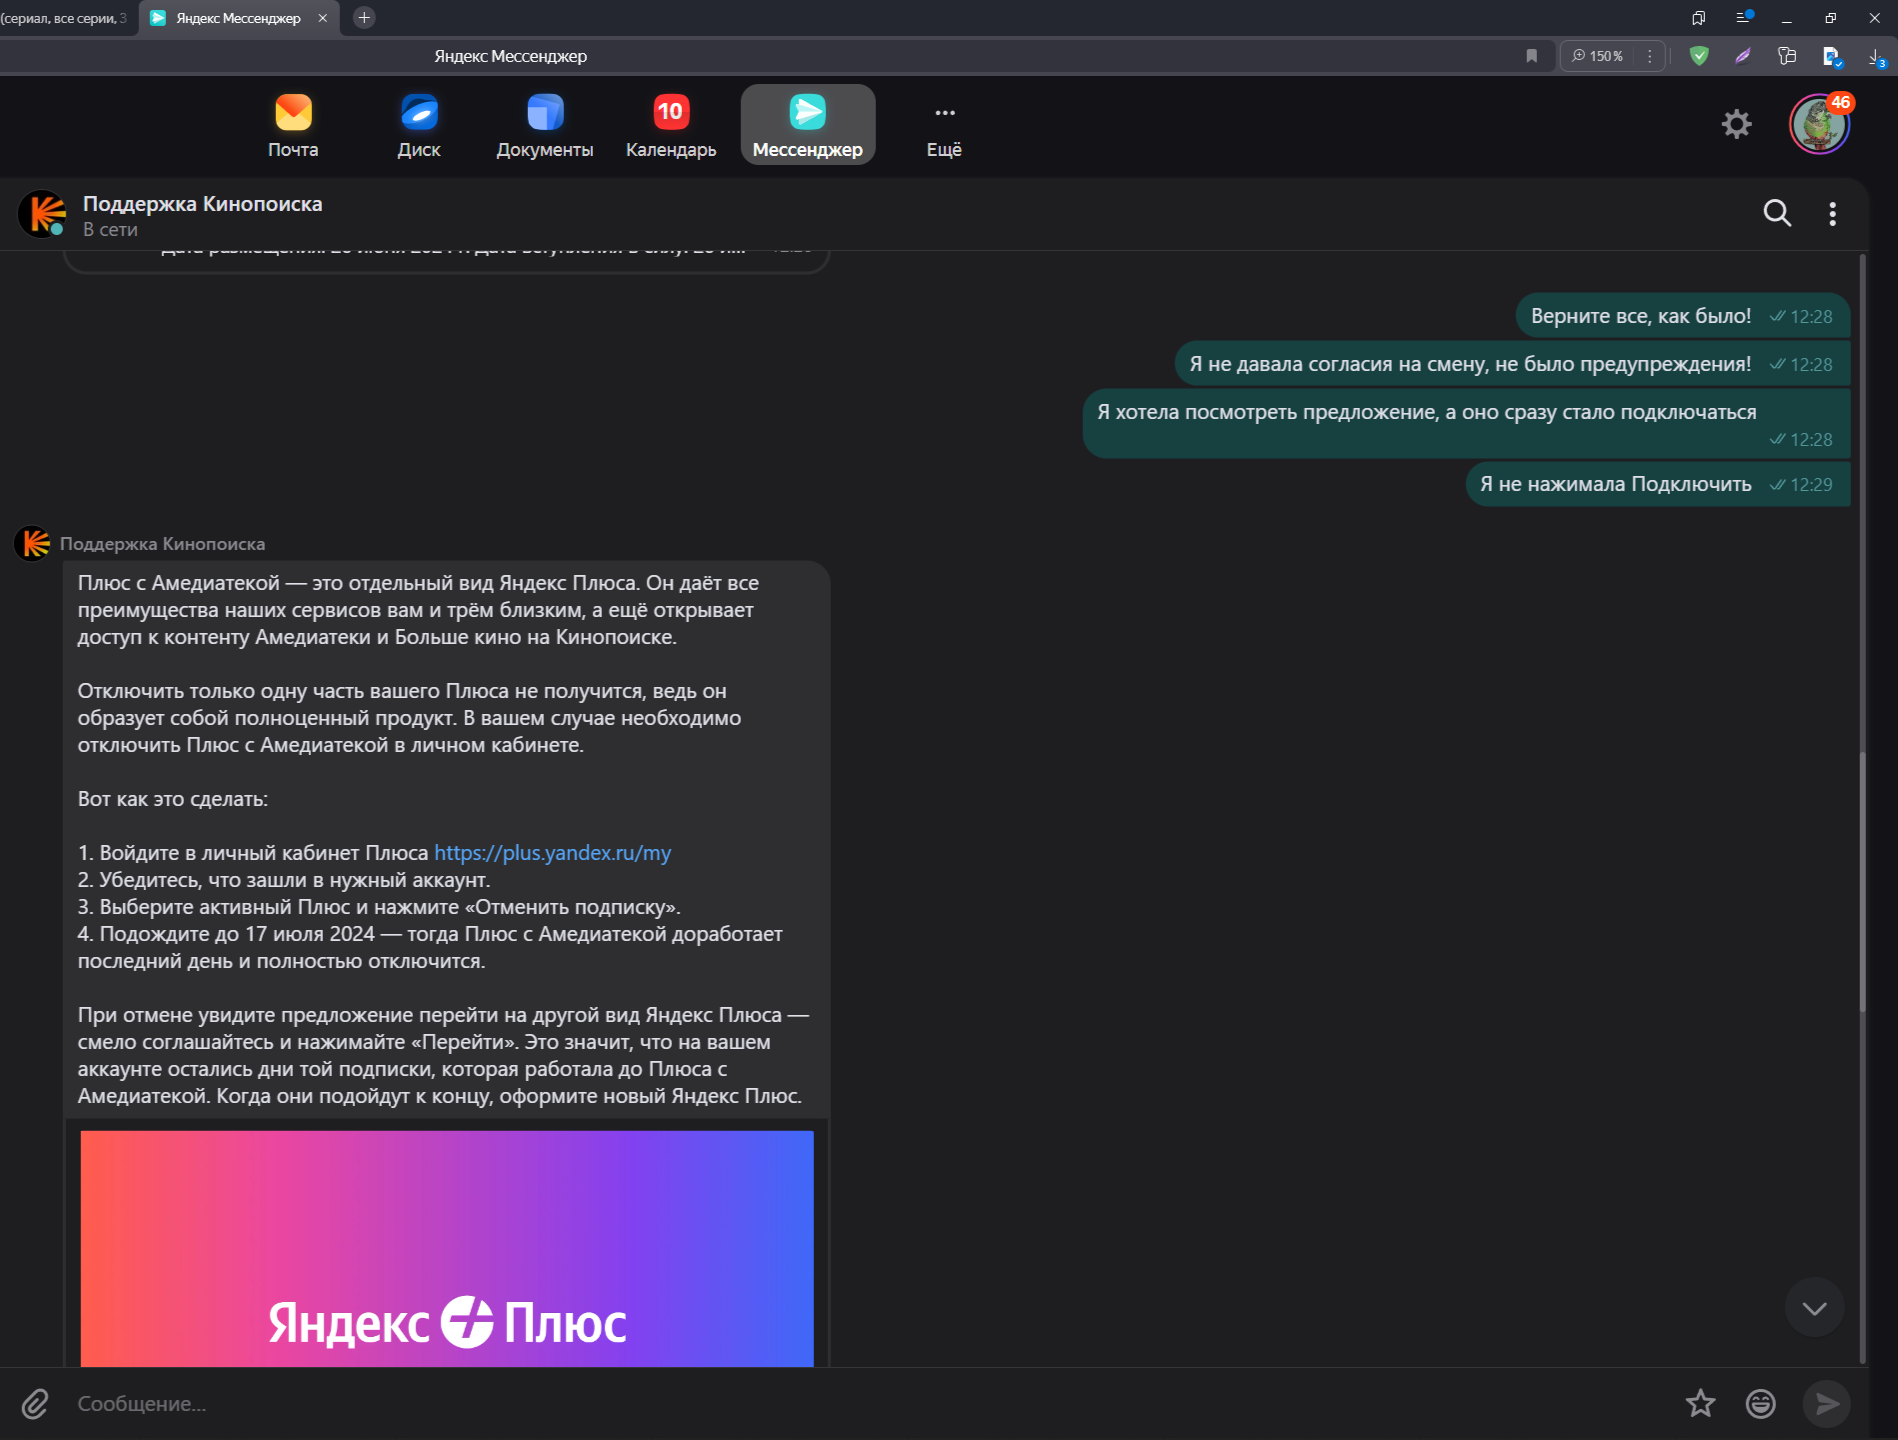The height and width of the screenshot is (1440, 1898).
Task: Open the emoji picker
Action: (1760, 1404)
